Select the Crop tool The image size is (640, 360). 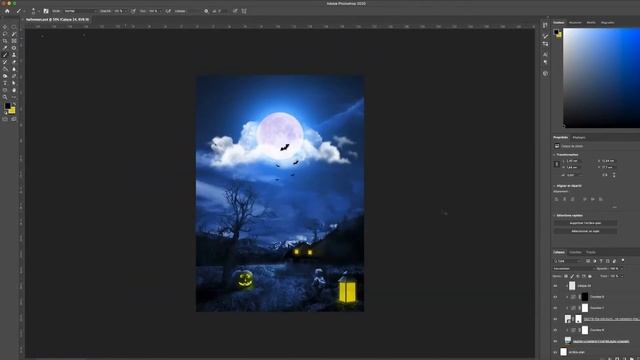tap(5, 41)
